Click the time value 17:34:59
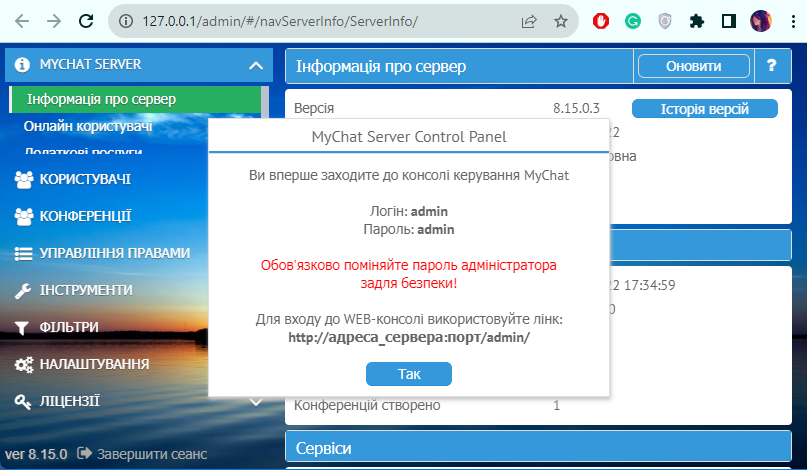Image resolution: width=807 pixels, height=470 pixels. point(650,285)
